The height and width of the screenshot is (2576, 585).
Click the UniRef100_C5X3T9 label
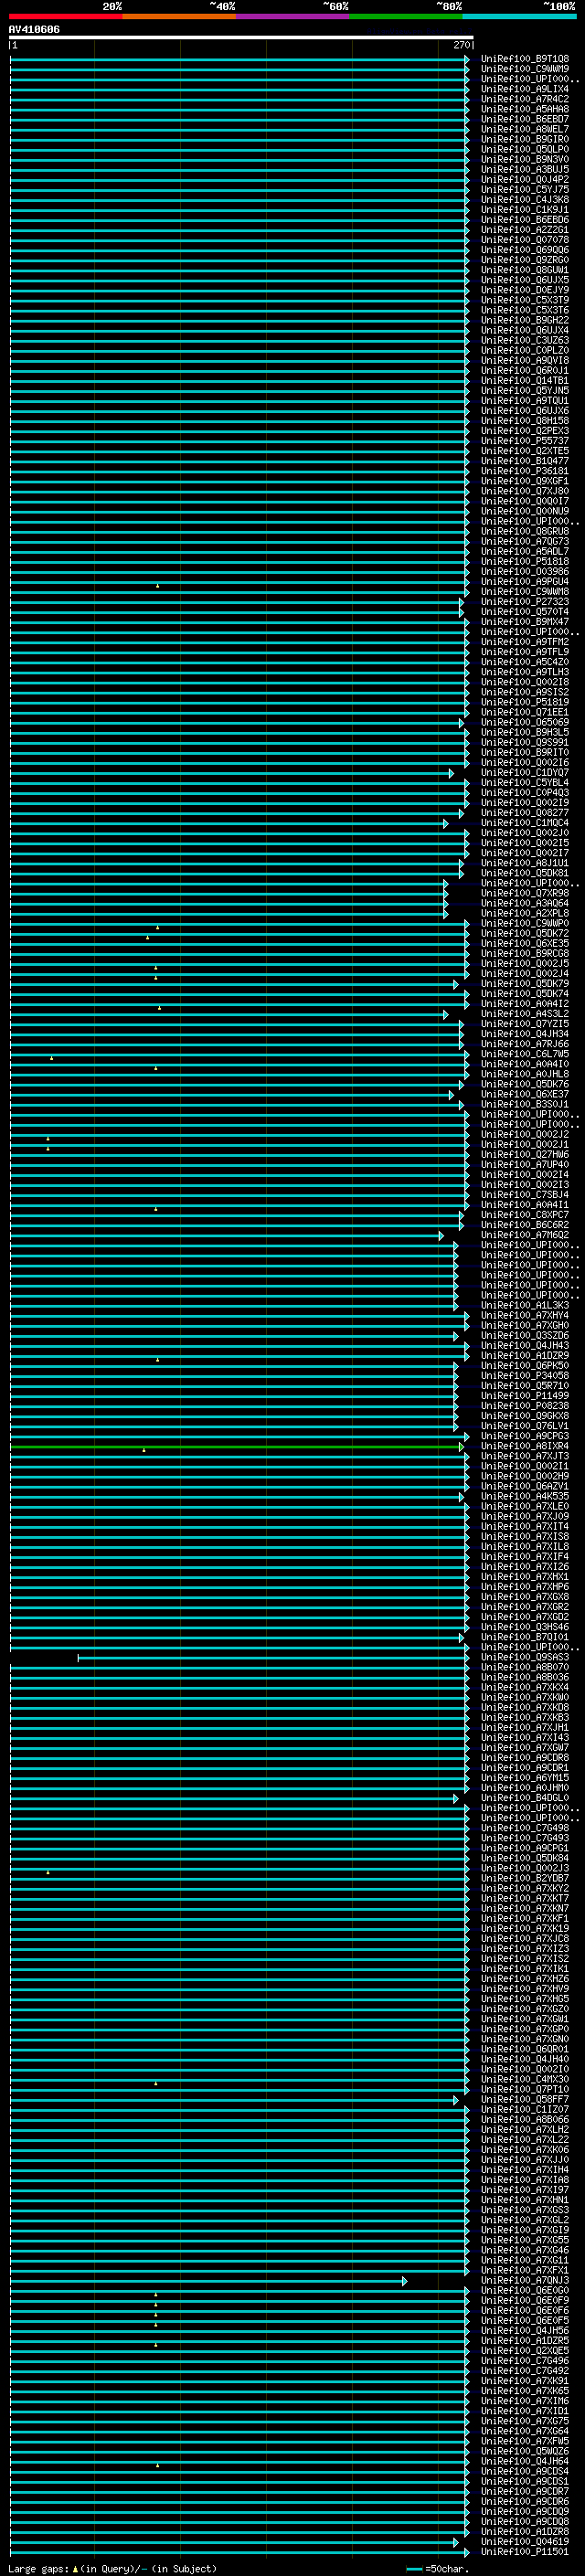[x=525, y=300]
